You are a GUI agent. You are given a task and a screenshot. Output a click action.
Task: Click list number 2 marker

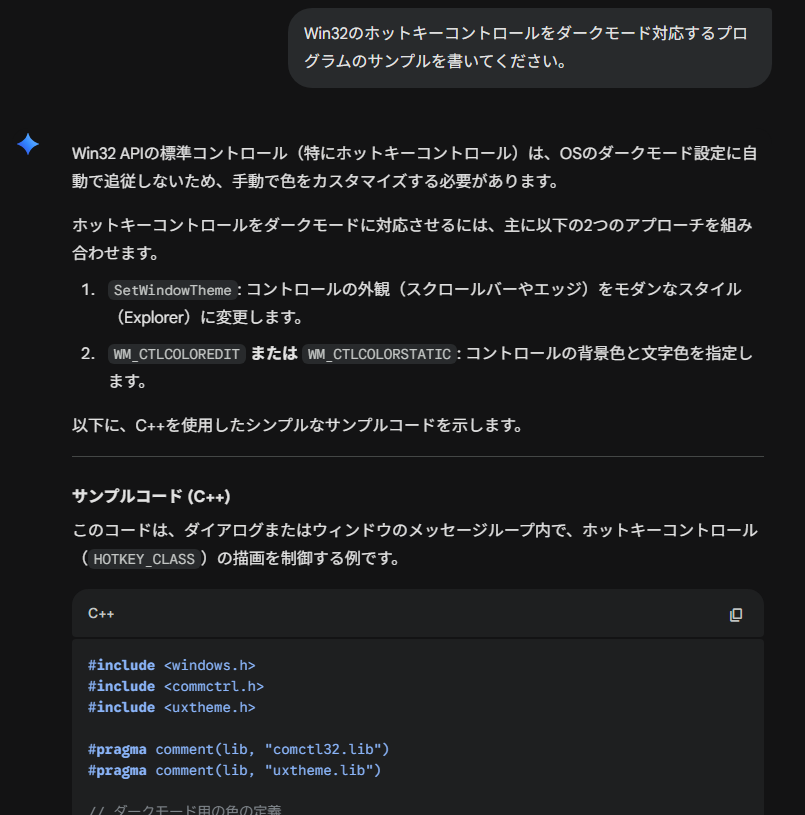[x=87, y=354]
